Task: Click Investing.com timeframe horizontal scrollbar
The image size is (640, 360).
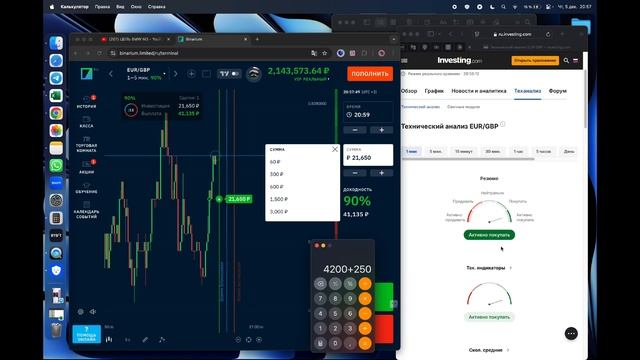Action: coord(468,160)
